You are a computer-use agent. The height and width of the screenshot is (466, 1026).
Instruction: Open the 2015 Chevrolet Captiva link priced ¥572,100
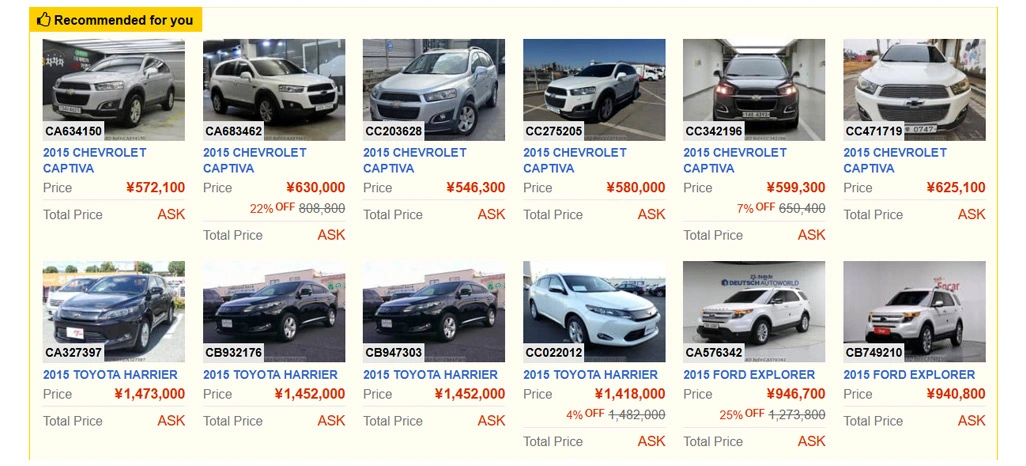[x=94, y=160]
